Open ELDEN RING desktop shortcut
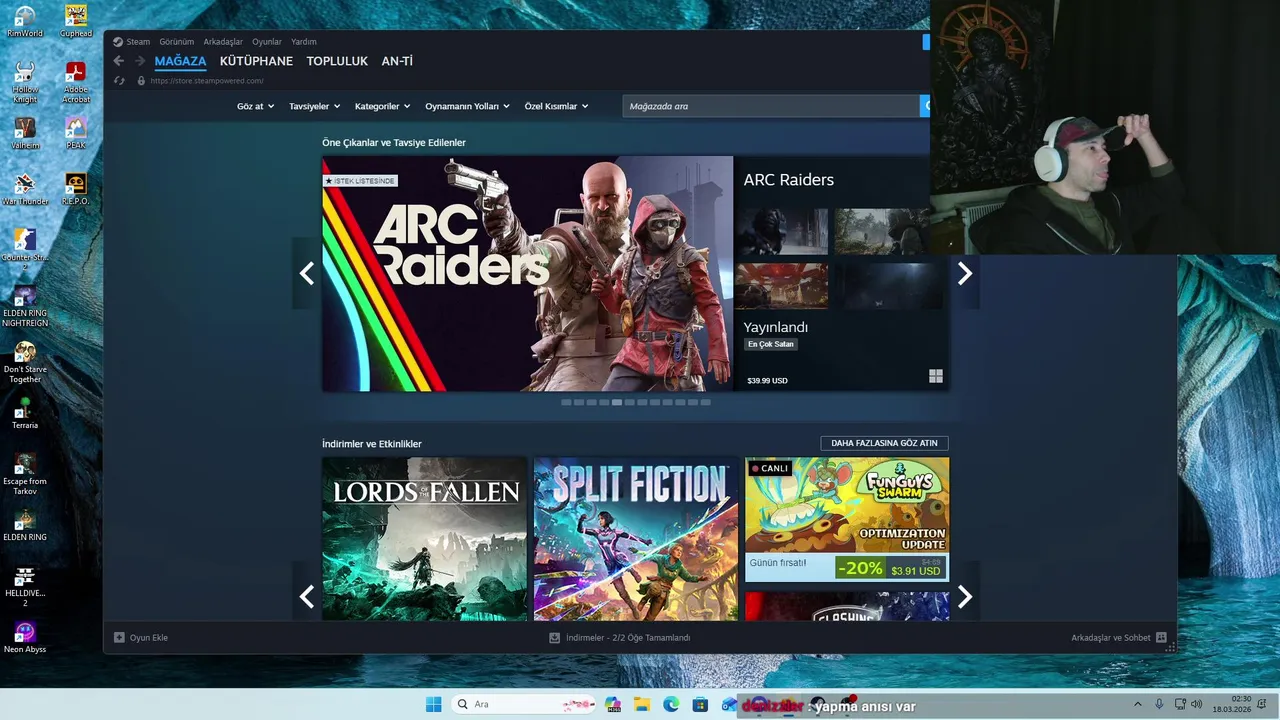Screen dimensions: 1280x720 click(25, 525)
